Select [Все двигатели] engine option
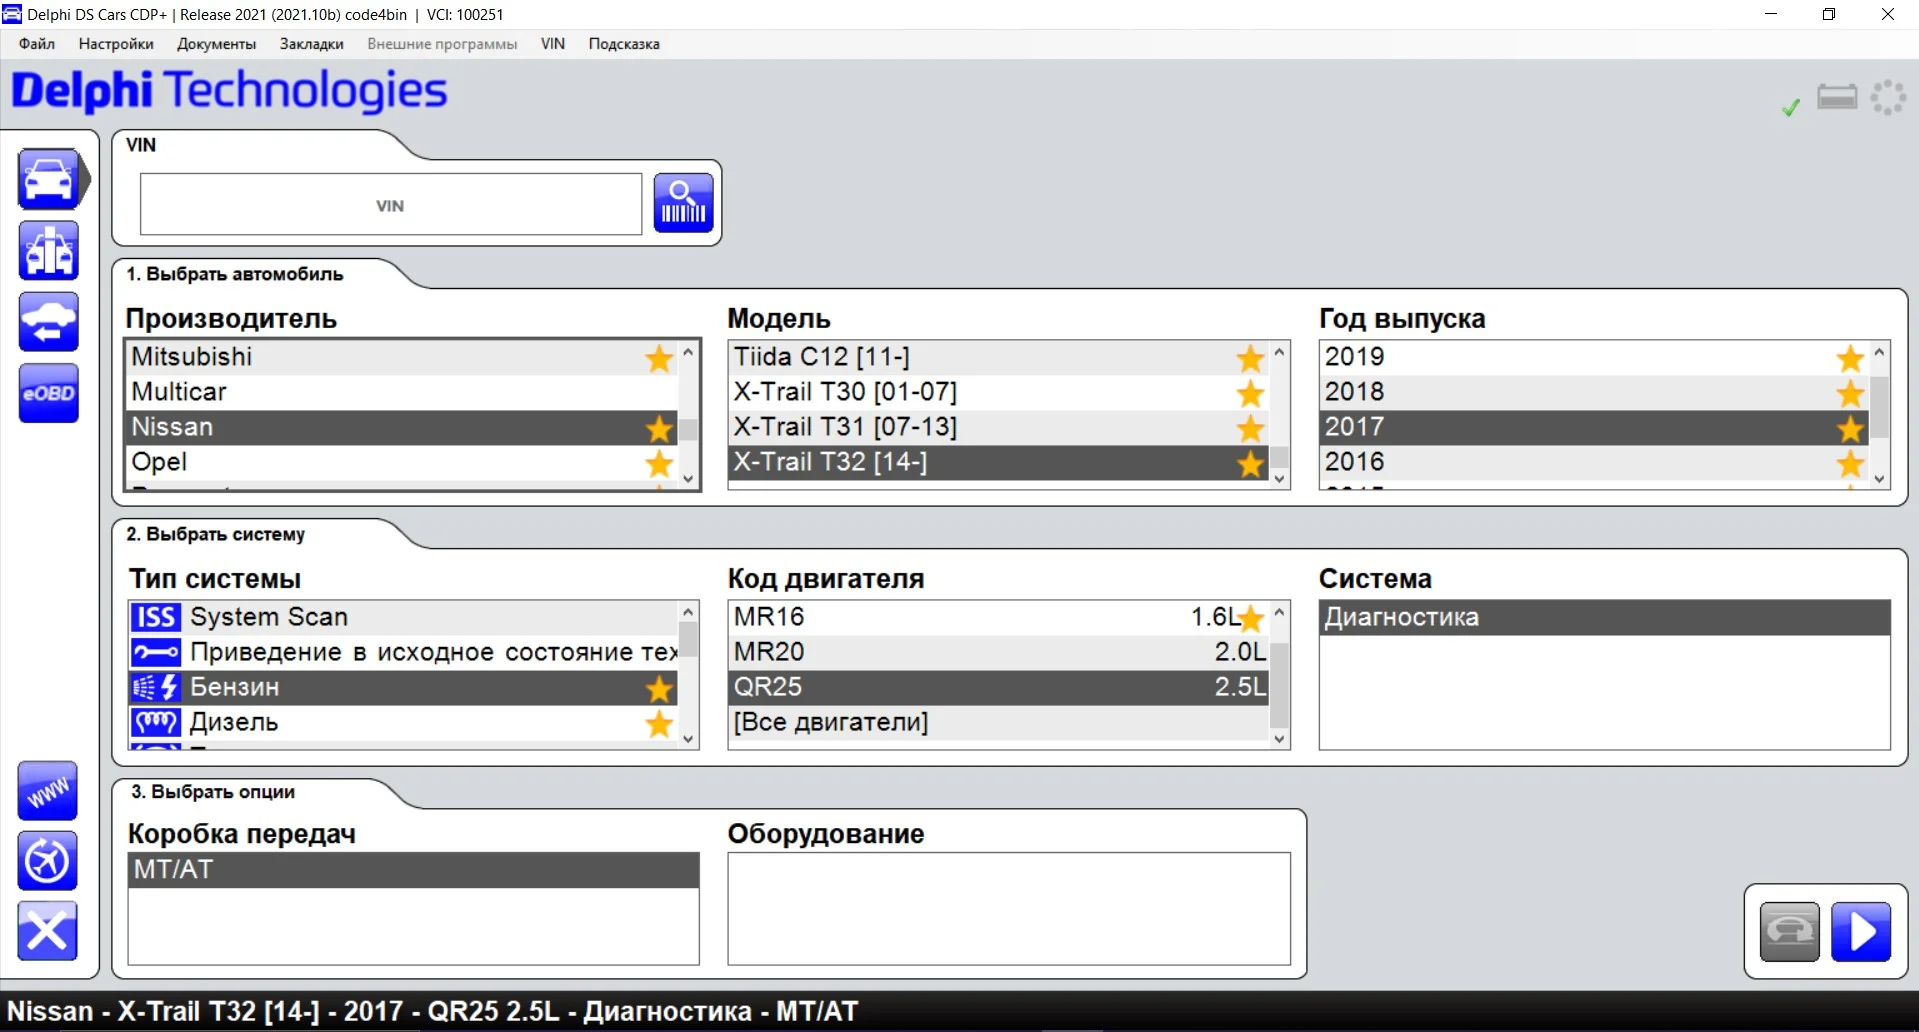 tap(999, 722)
